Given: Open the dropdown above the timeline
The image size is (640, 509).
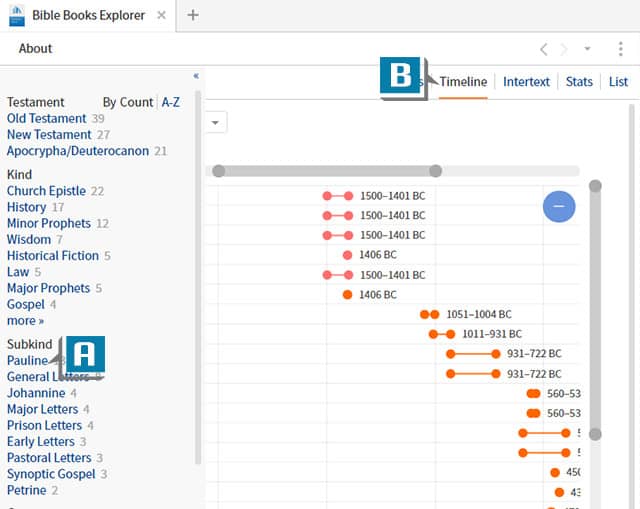Looking at the screenshot, I should tap(216, 122).
